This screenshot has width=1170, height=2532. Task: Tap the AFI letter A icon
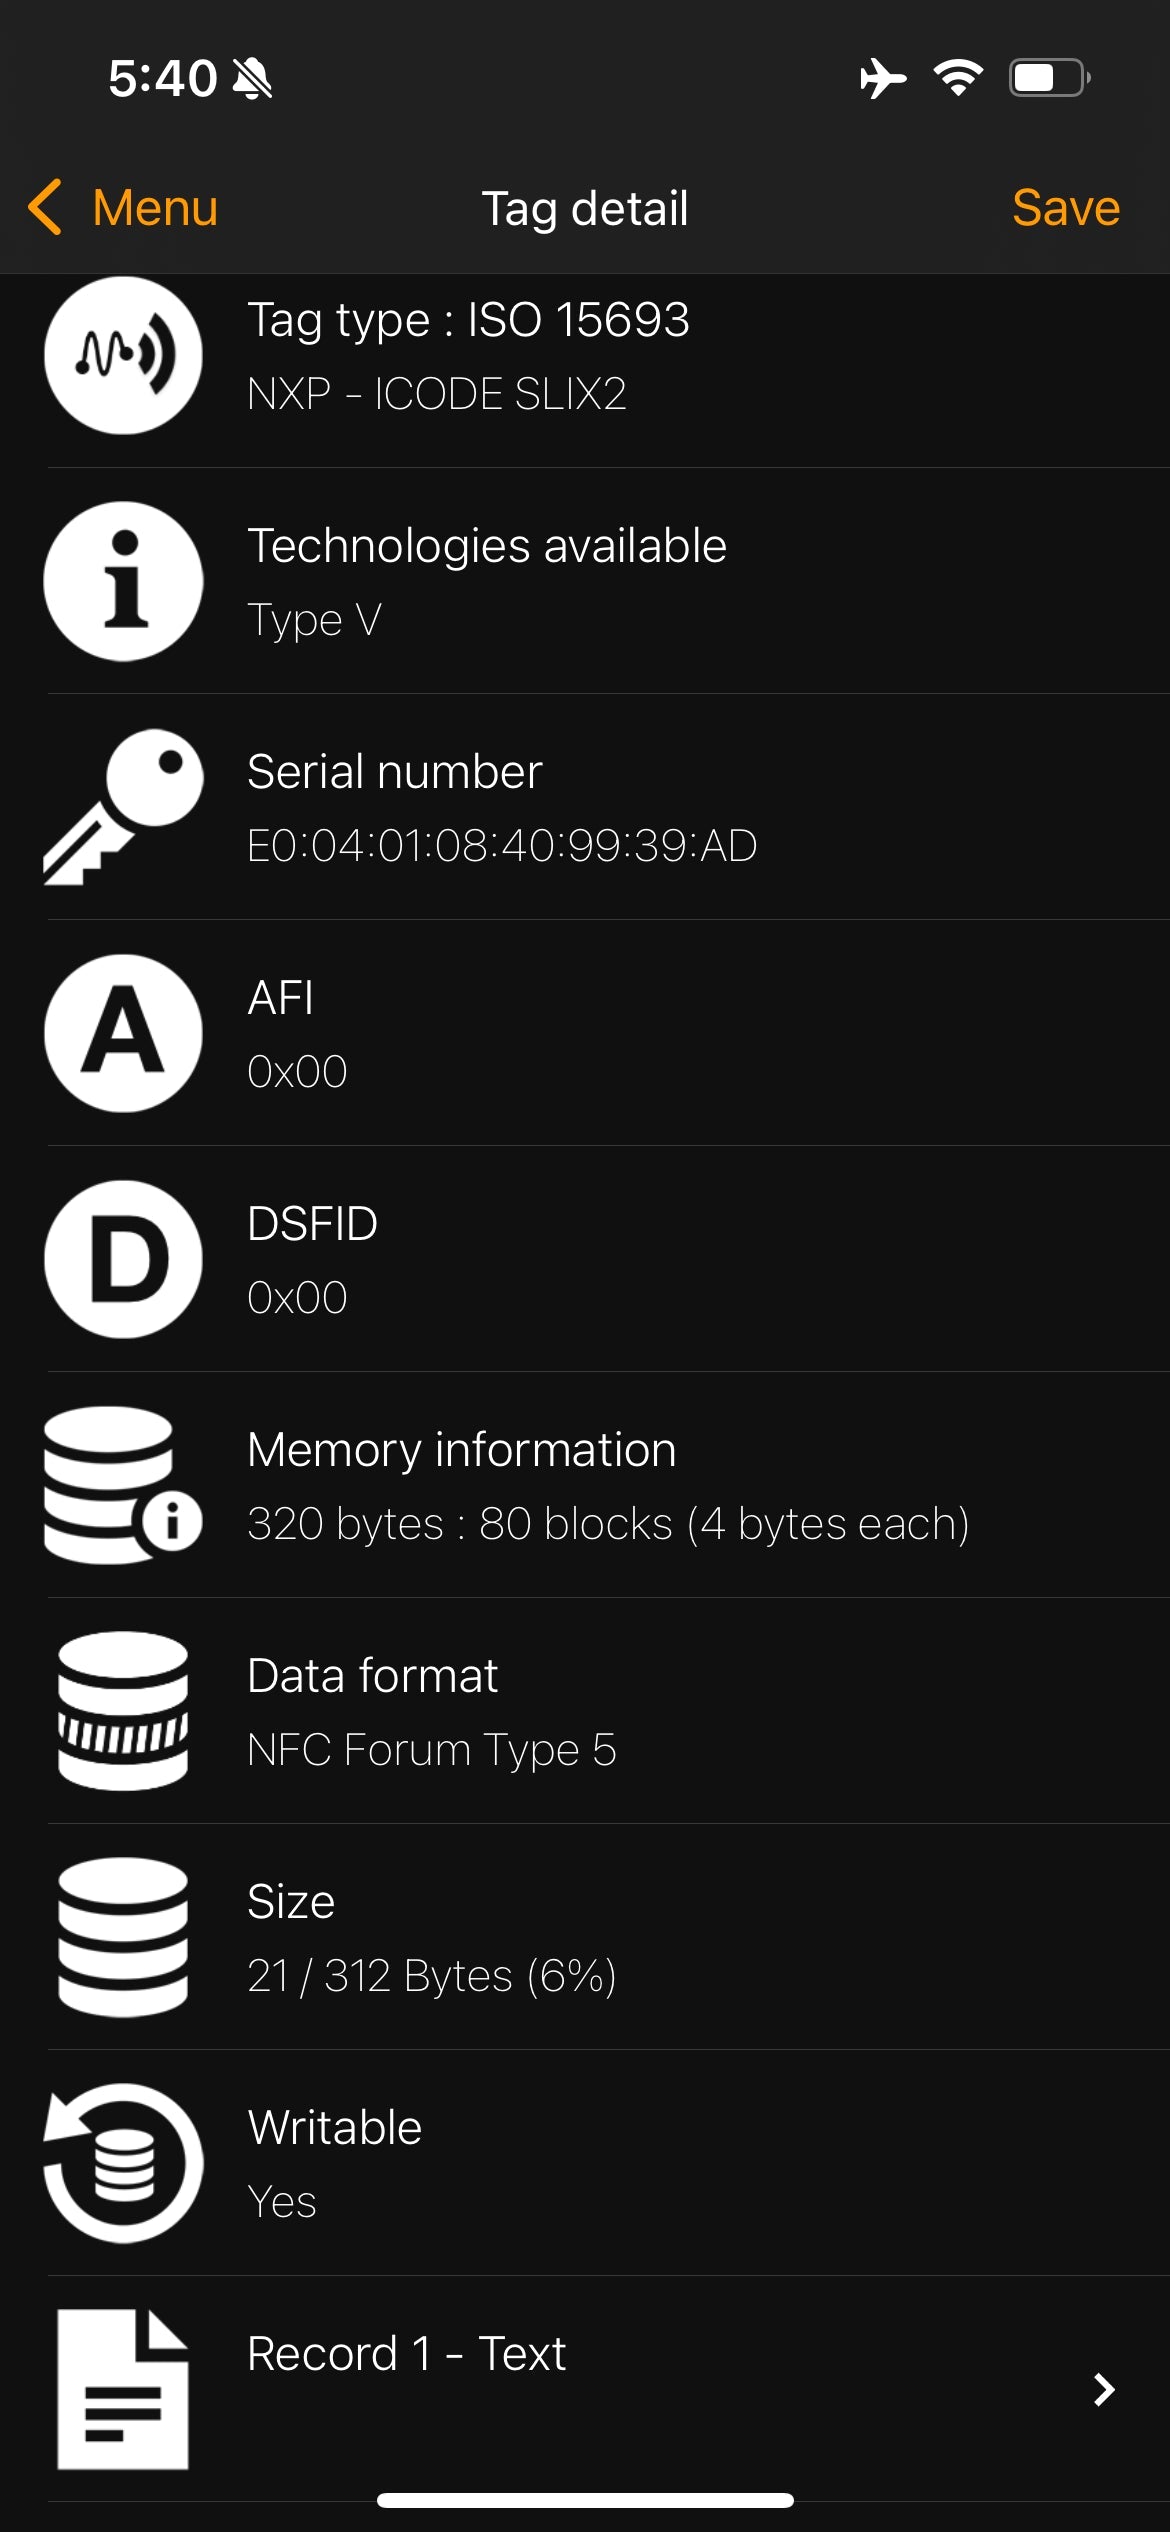click(x=123, y=1033)
